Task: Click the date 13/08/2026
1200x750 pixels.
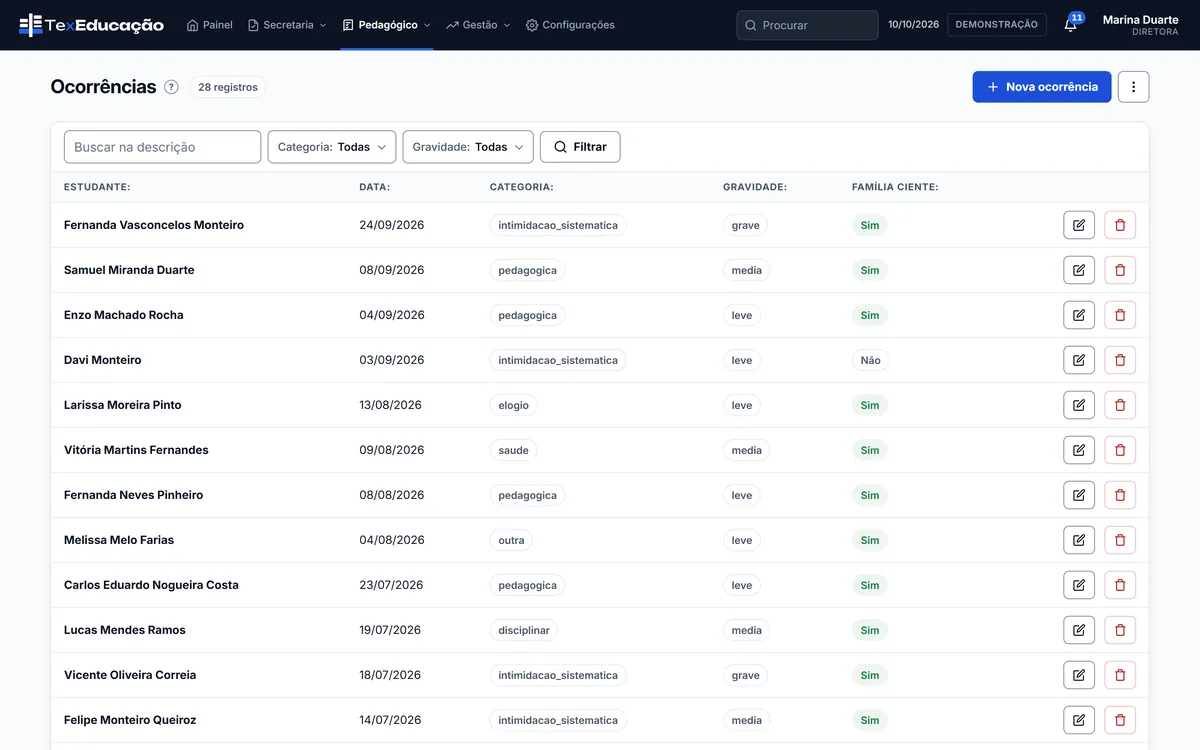Action: click(391, 405)
